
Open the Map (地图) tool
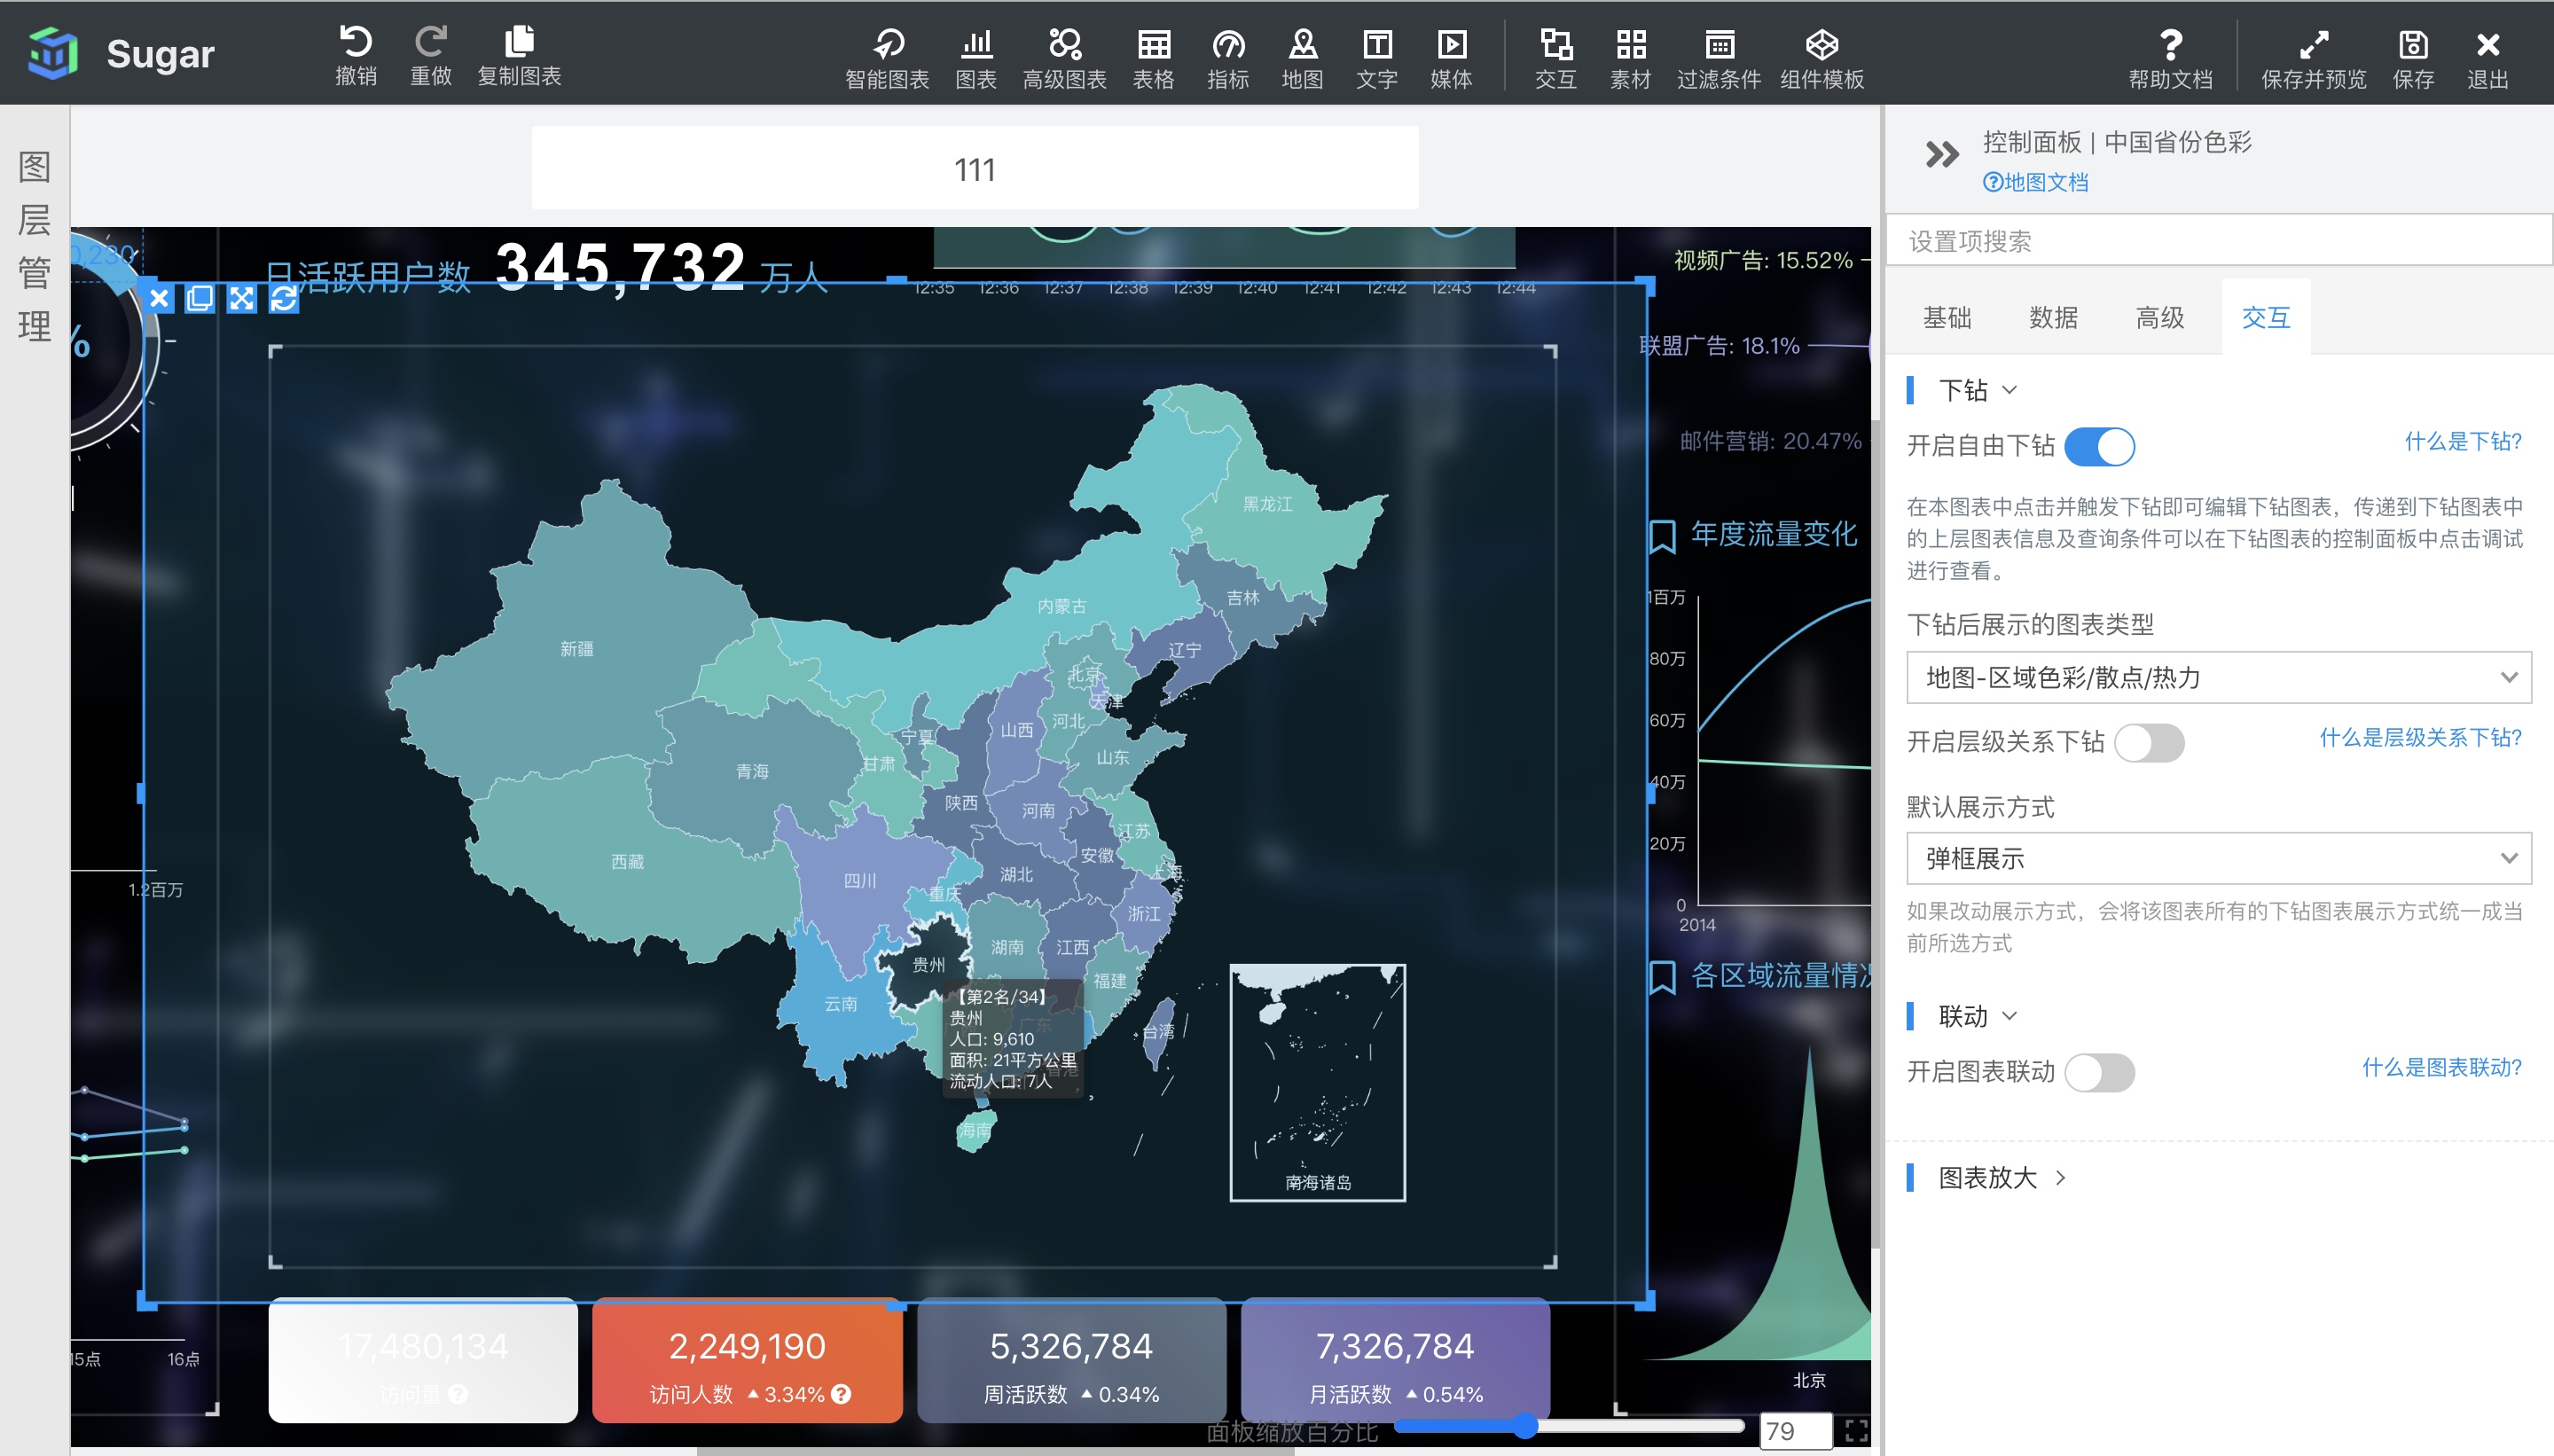click(x=1302, y=58)
